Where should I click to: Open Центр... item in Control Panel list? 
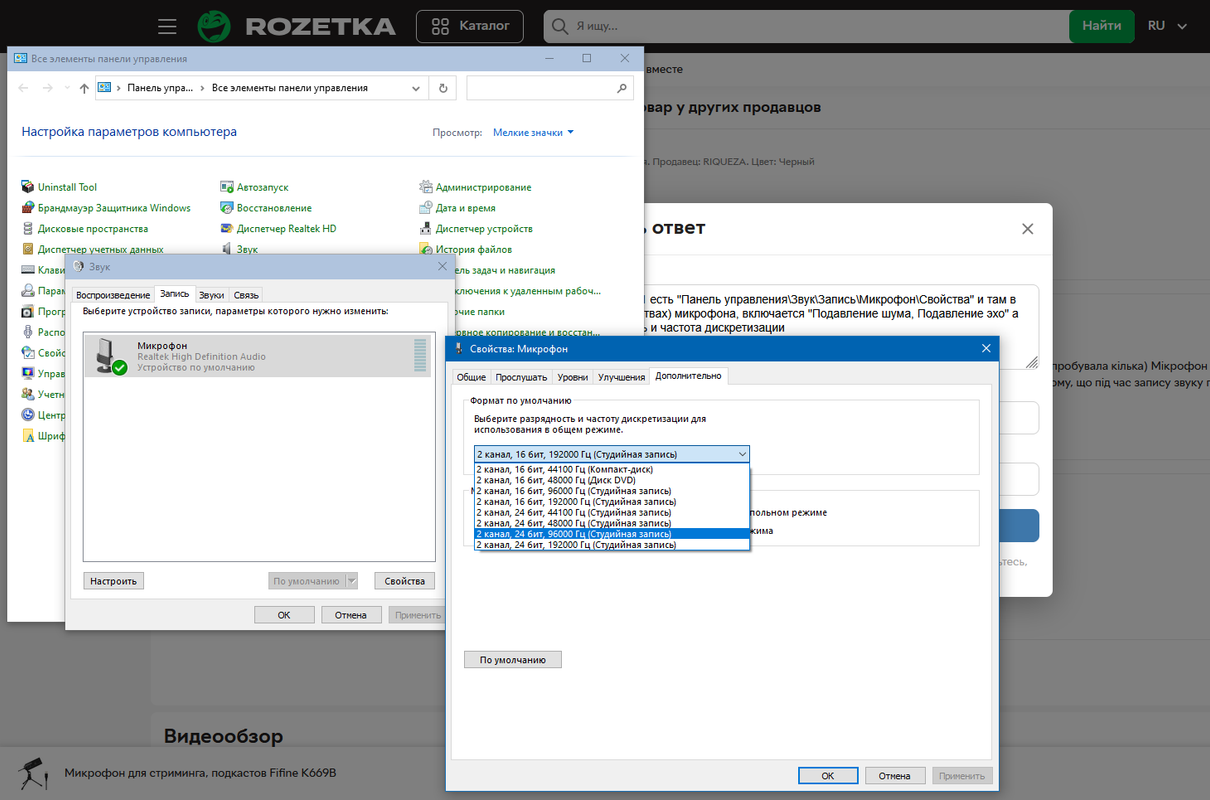tap(51, 414)
